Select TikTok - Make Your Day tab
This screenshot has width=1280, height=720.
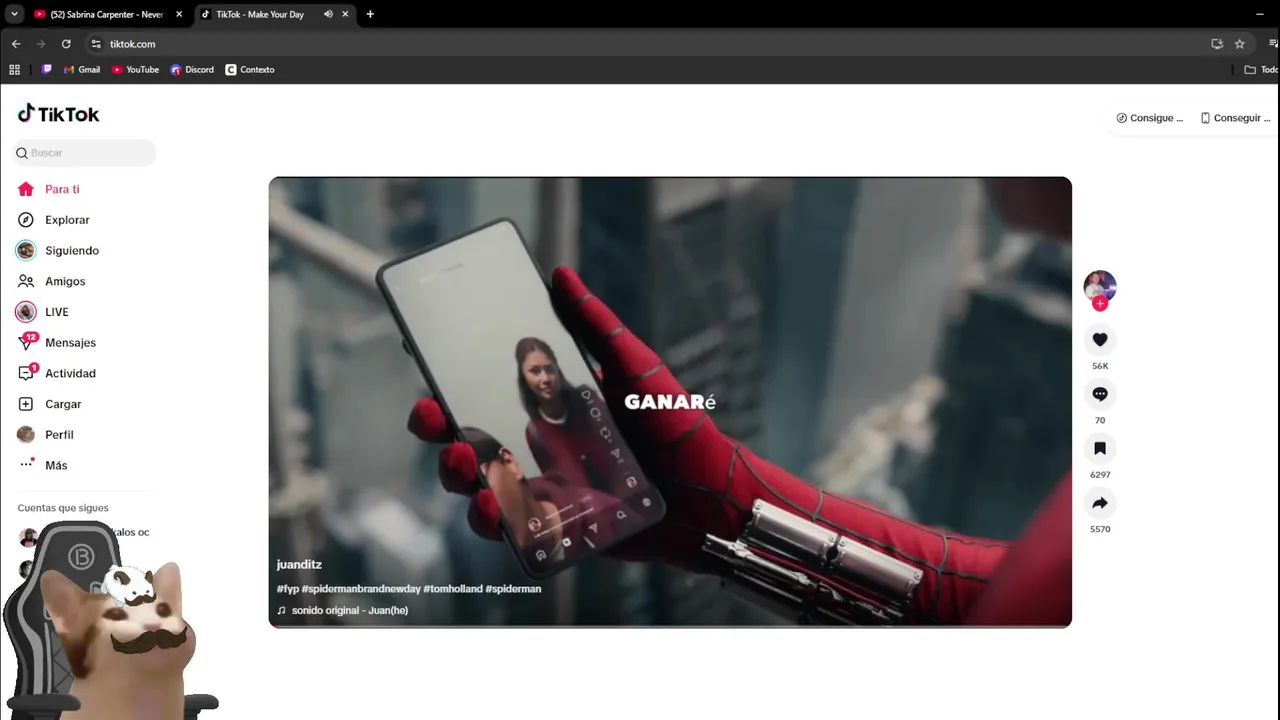pos(260,14)
